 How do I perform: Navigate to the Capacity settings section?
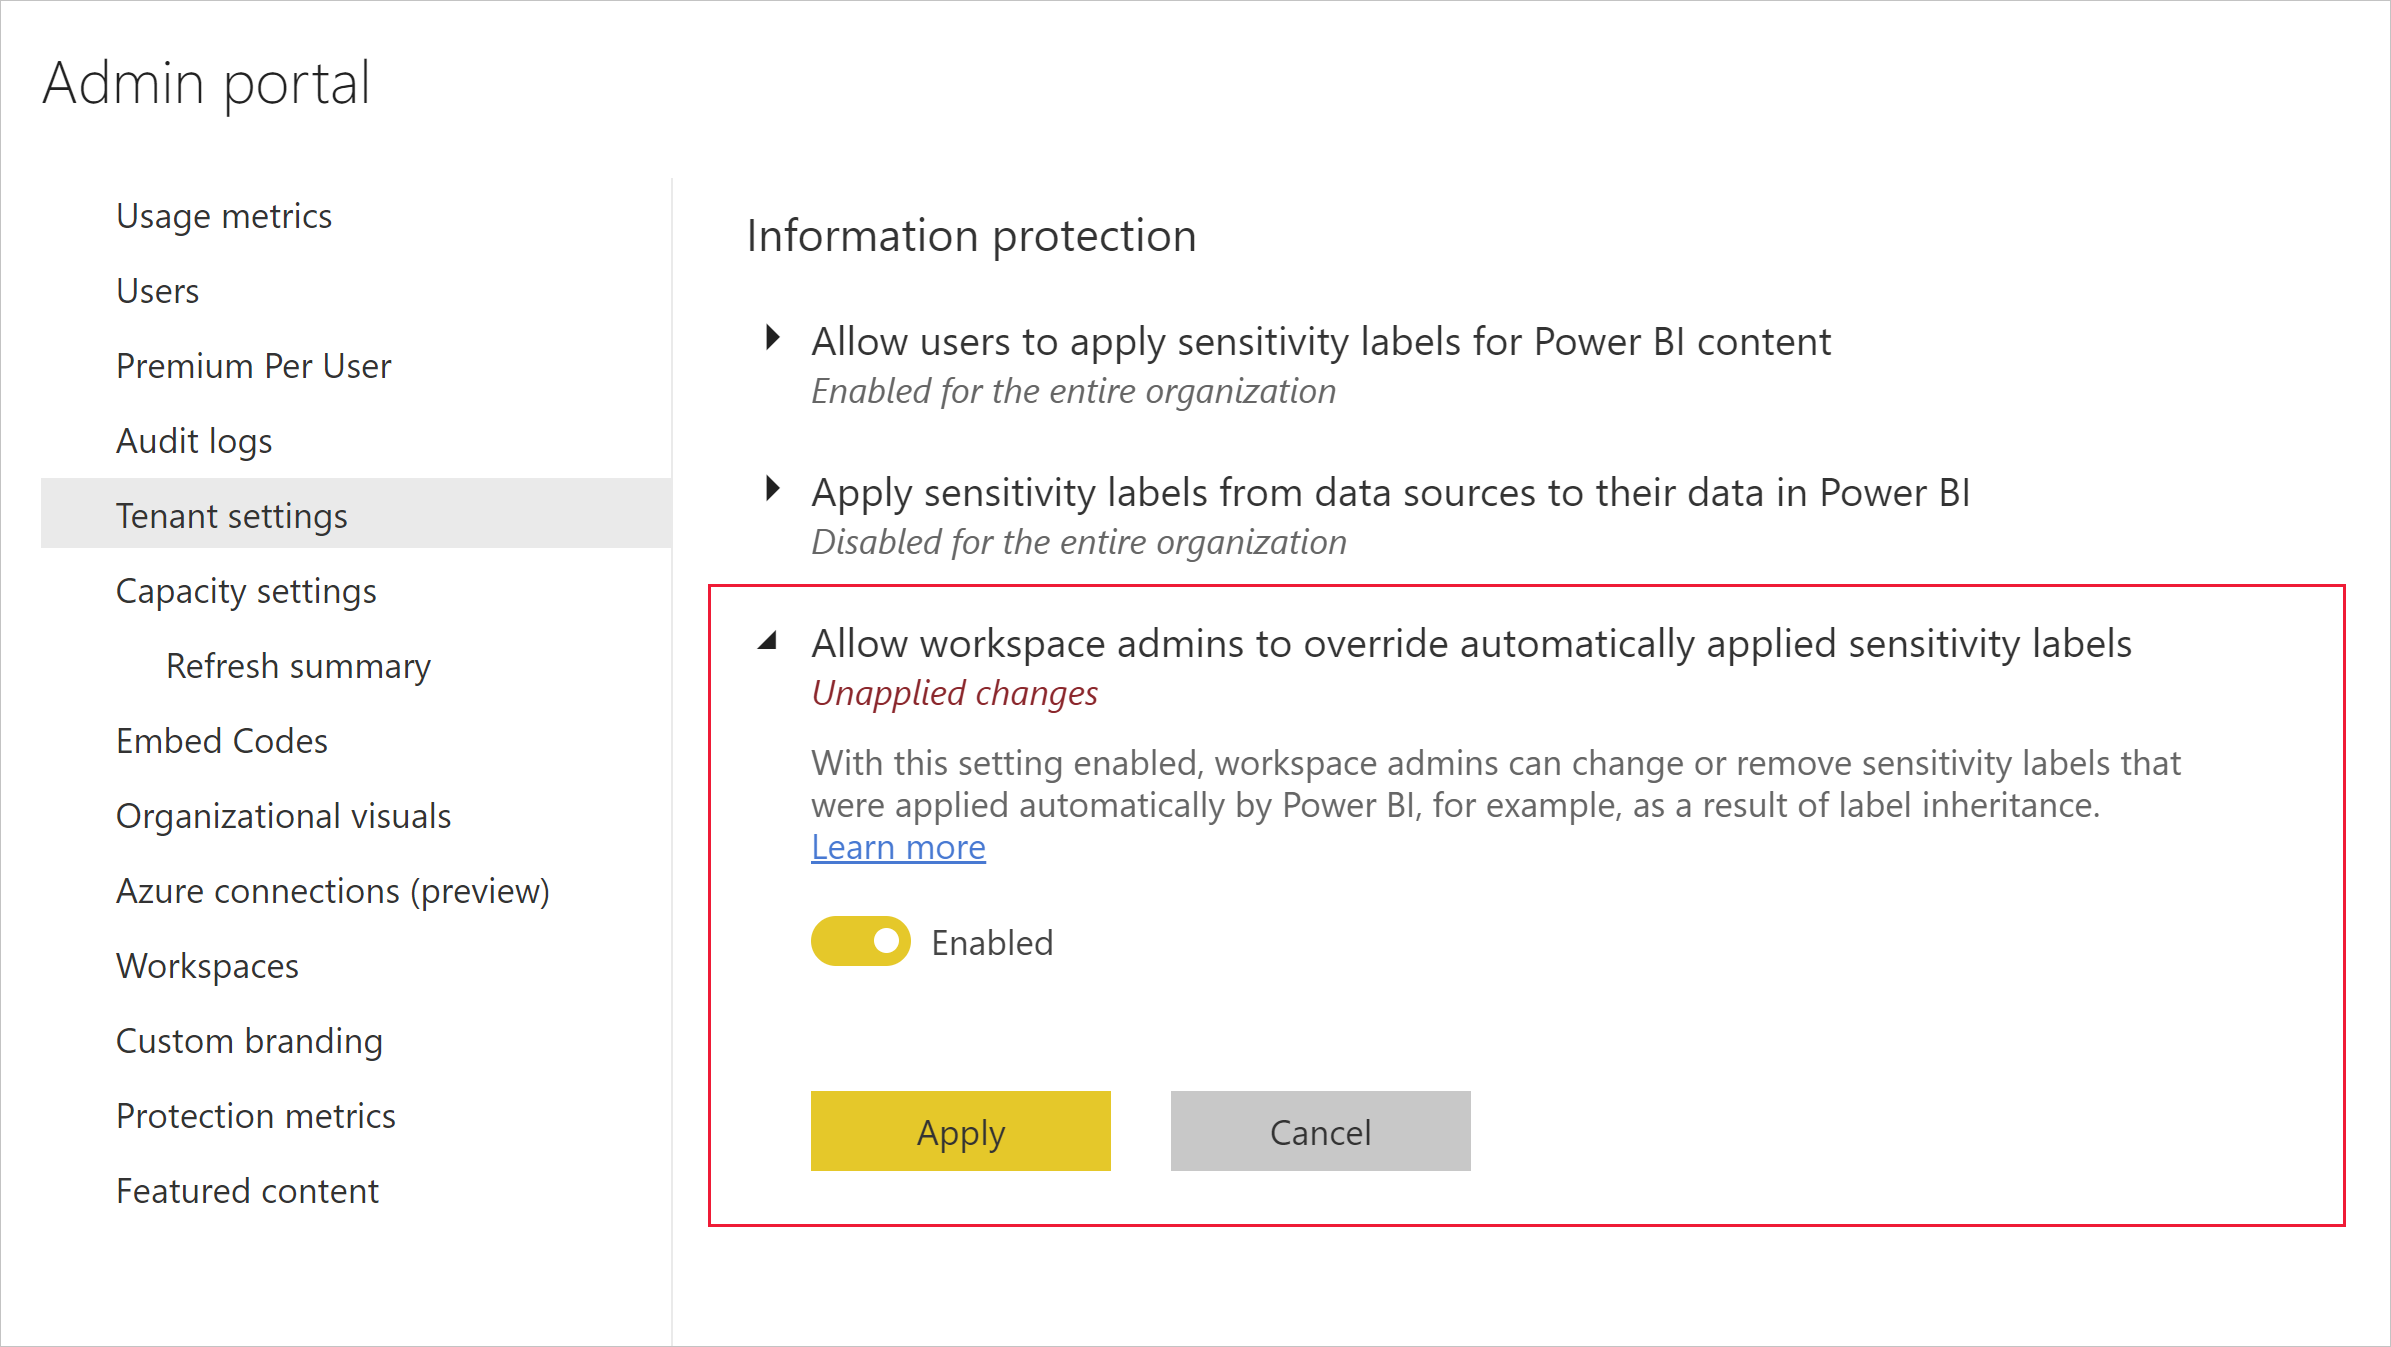(x=246, y=590)
